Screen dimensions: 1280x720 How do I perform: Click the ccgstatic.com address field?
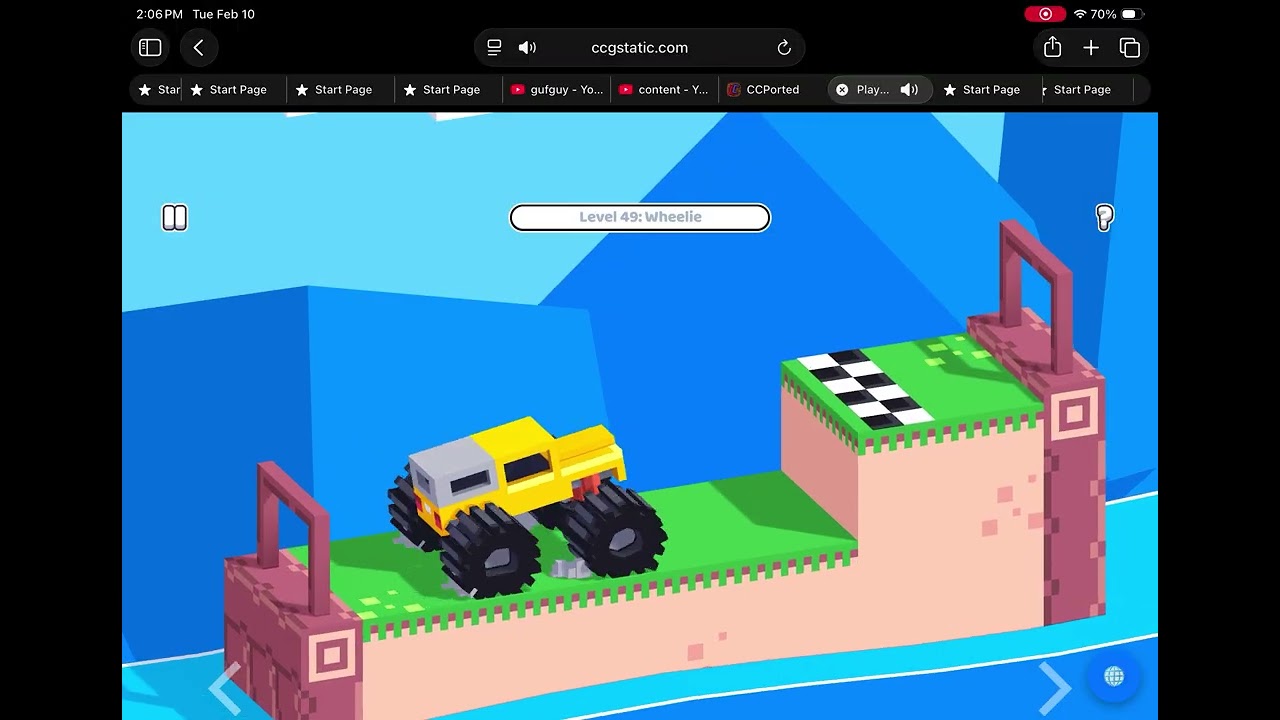pyautogui.click(x=640, y=47)
